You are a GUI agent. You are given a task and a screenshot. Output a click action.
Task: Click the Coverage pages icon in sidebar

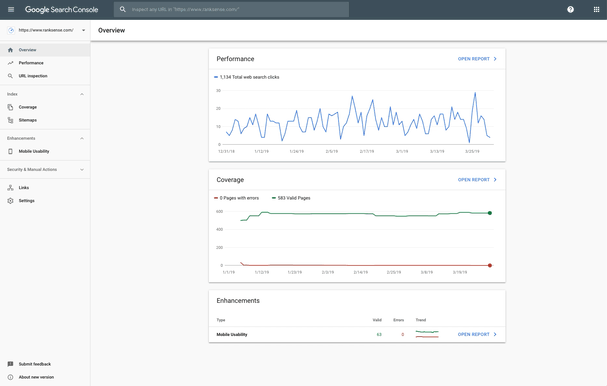click(x=10, y=107)
